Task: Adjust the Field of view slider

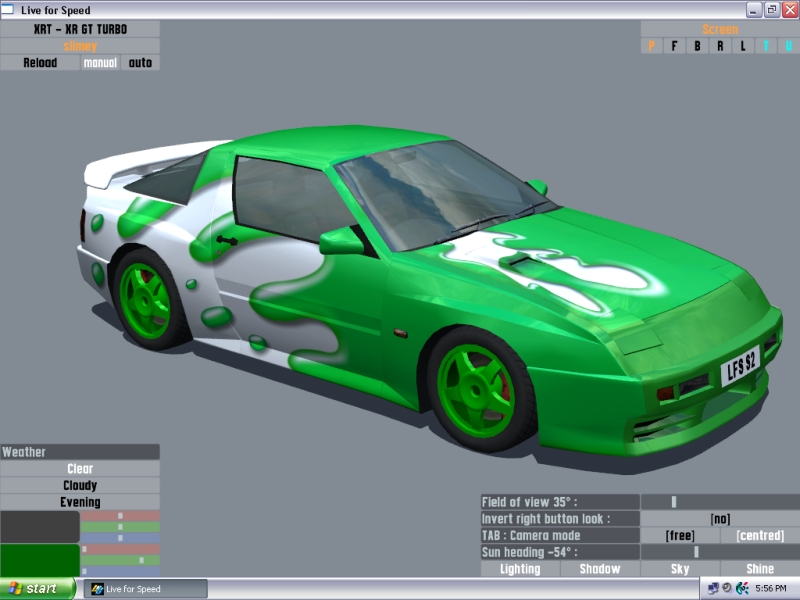Action: [720, 502]
